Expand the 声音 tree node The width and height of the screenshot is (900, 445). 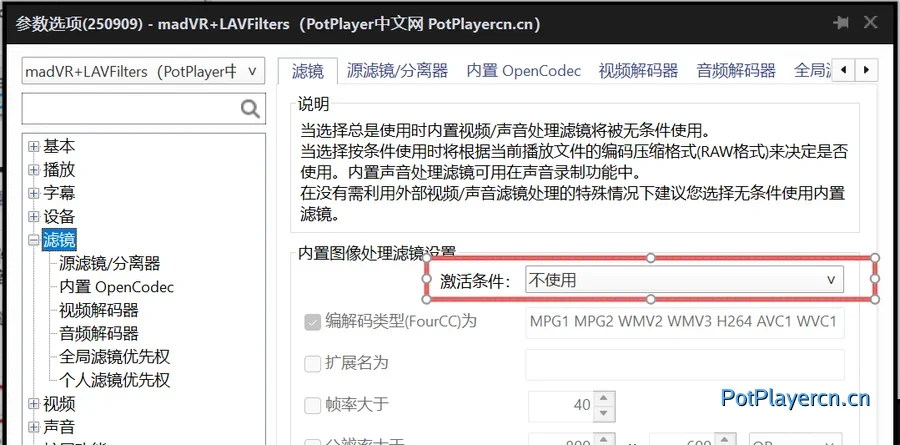34,428
